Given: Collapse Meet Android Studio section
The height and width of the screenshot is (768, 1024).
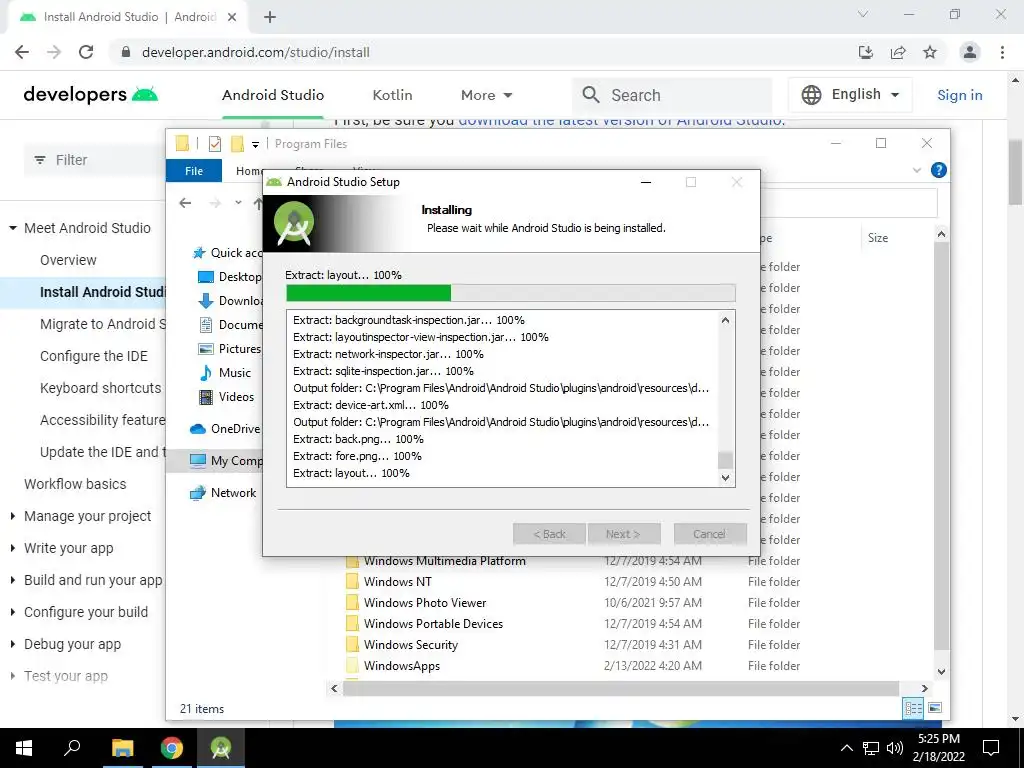Looking at the screenshot, I should 12,229.
